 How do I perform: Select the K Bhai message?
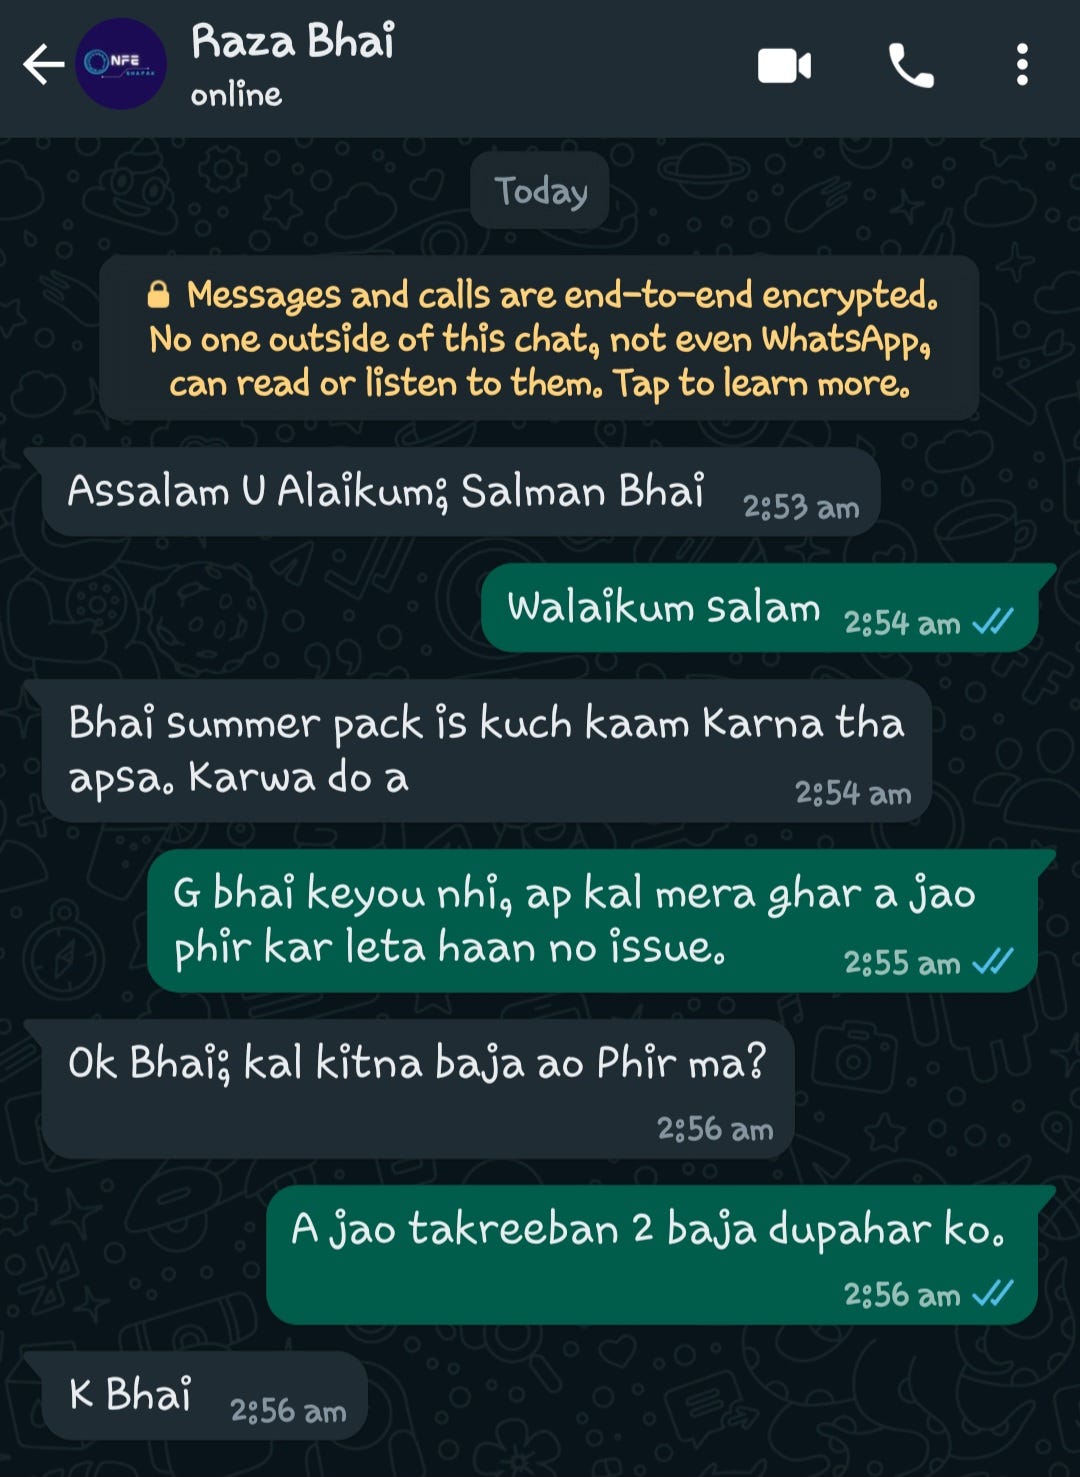205,1396
